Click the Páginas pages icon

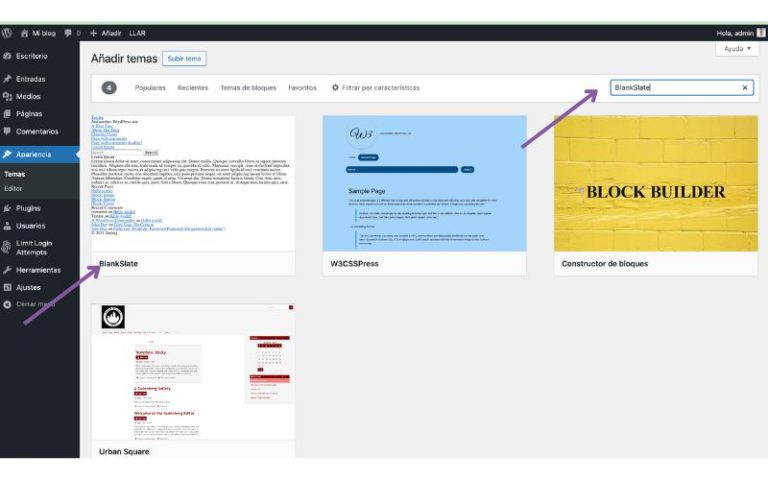[x=7, y=114]
